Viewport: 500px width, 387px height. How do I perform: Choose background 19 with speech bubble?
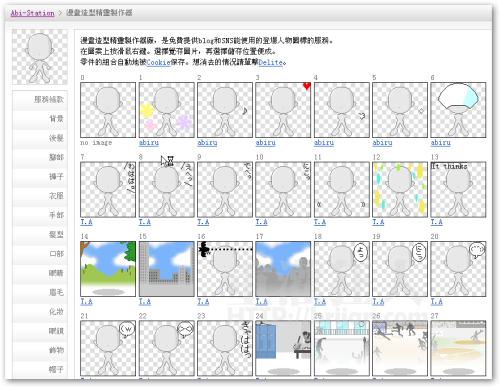(400, 269)
